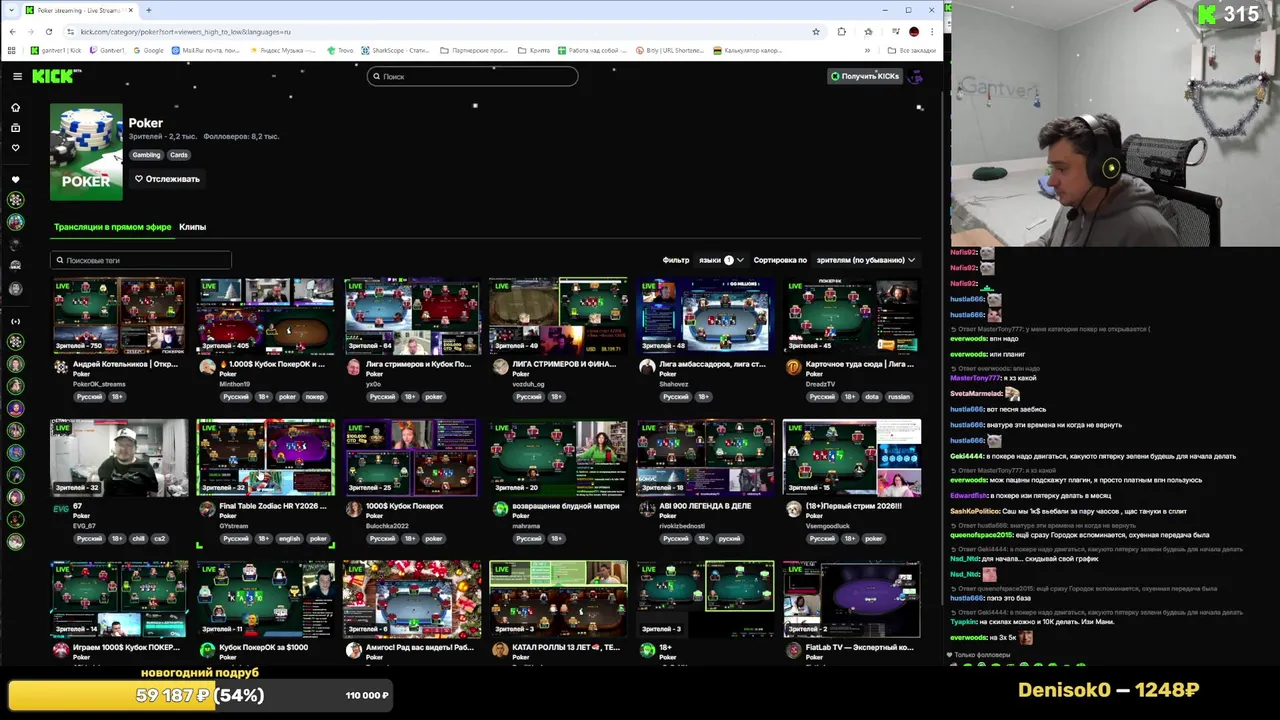Open PokerOK_streams channel avatar
1280x720 pixels.
[x=61, y=367]
